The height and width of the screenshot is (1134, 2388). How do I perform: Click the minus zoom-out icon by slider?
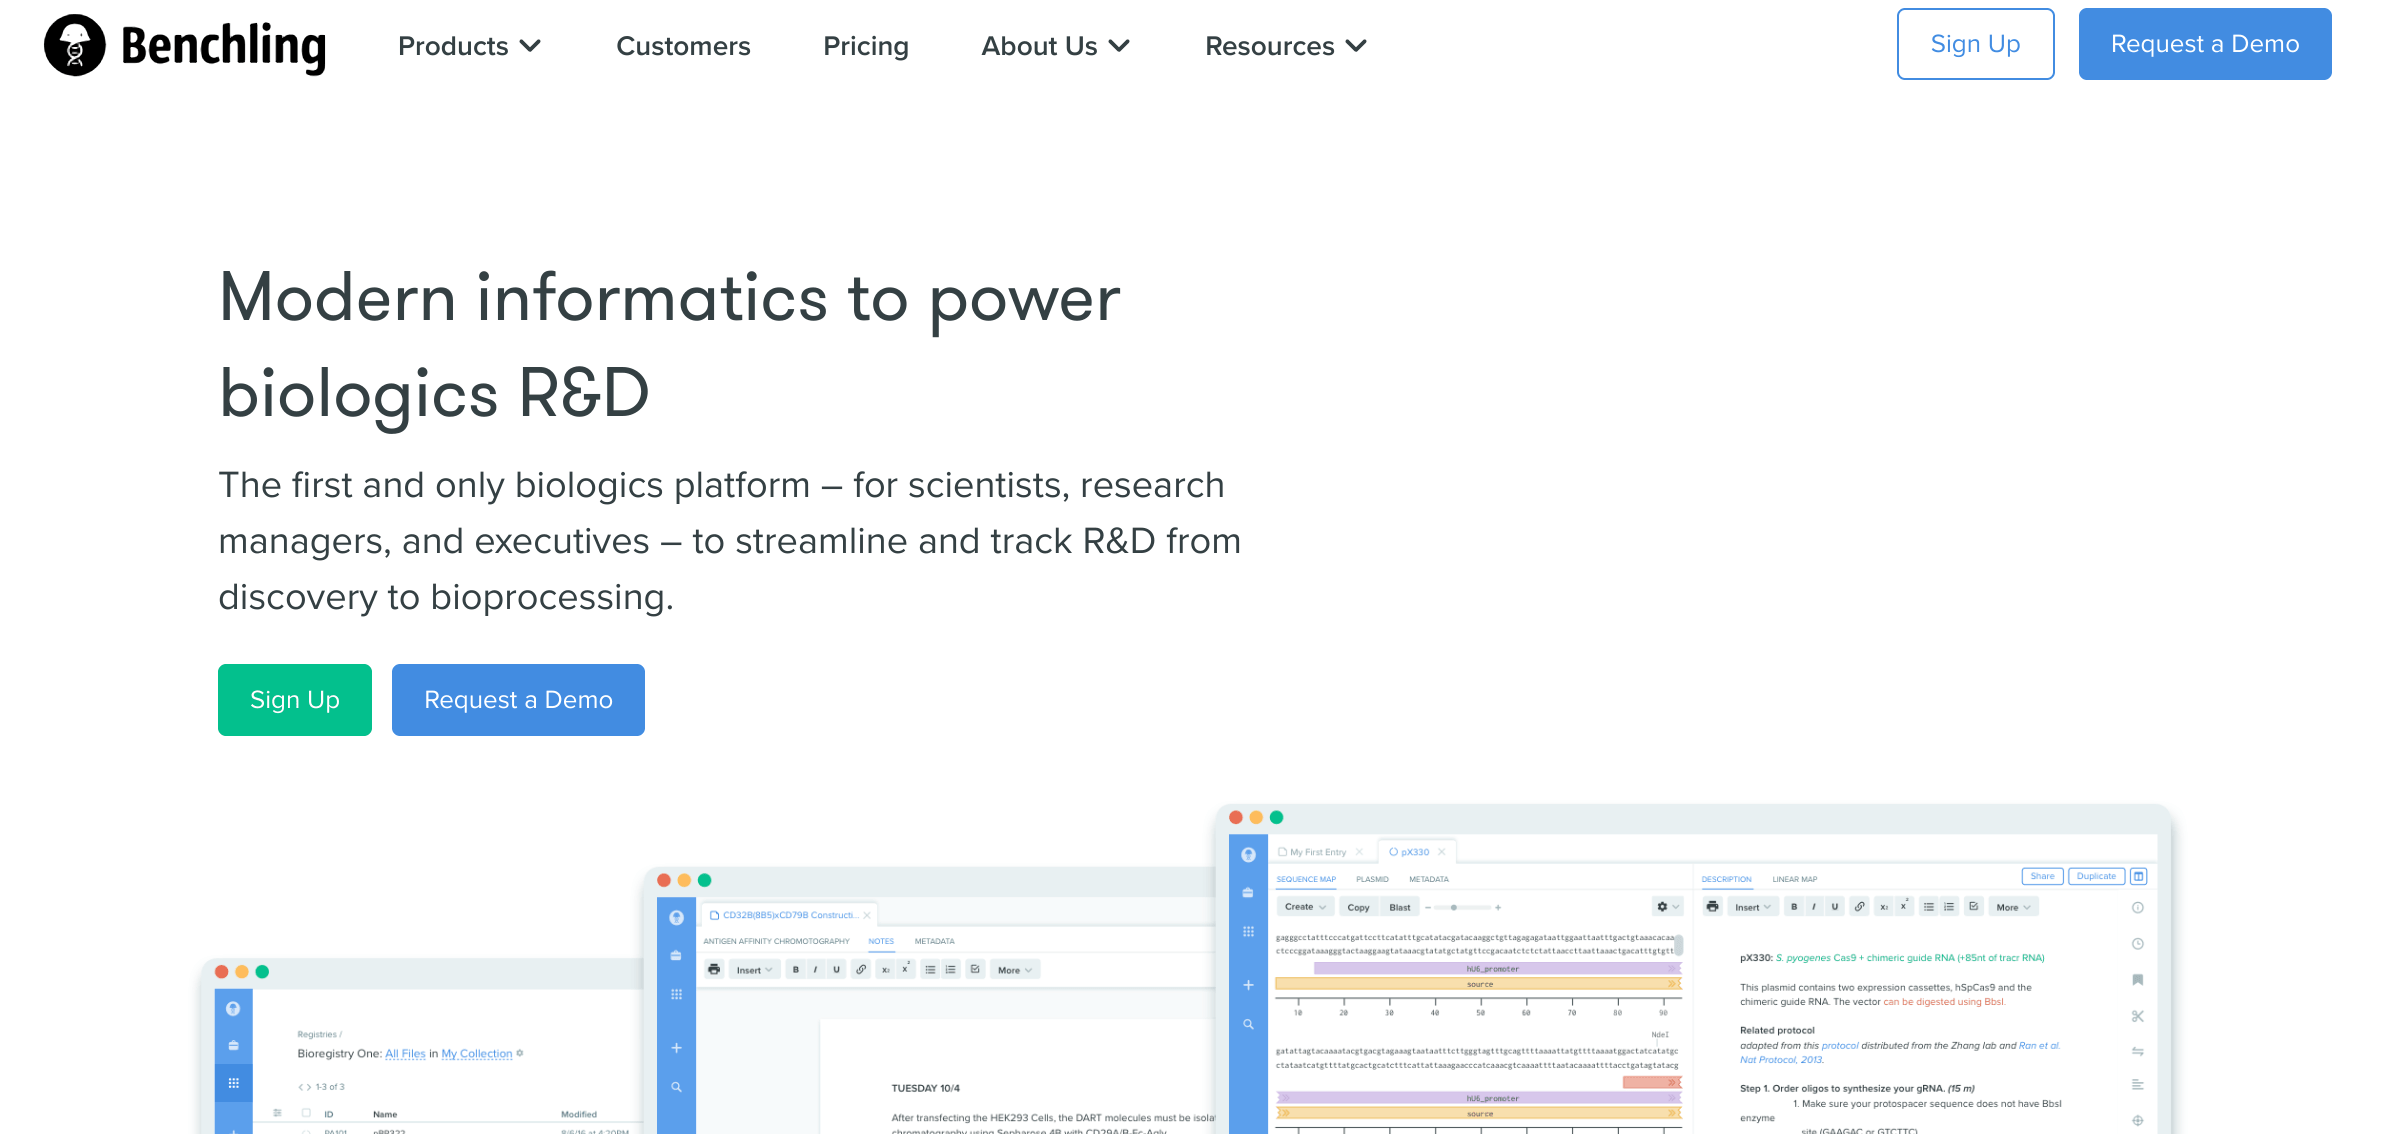[x=1428, y=907]
